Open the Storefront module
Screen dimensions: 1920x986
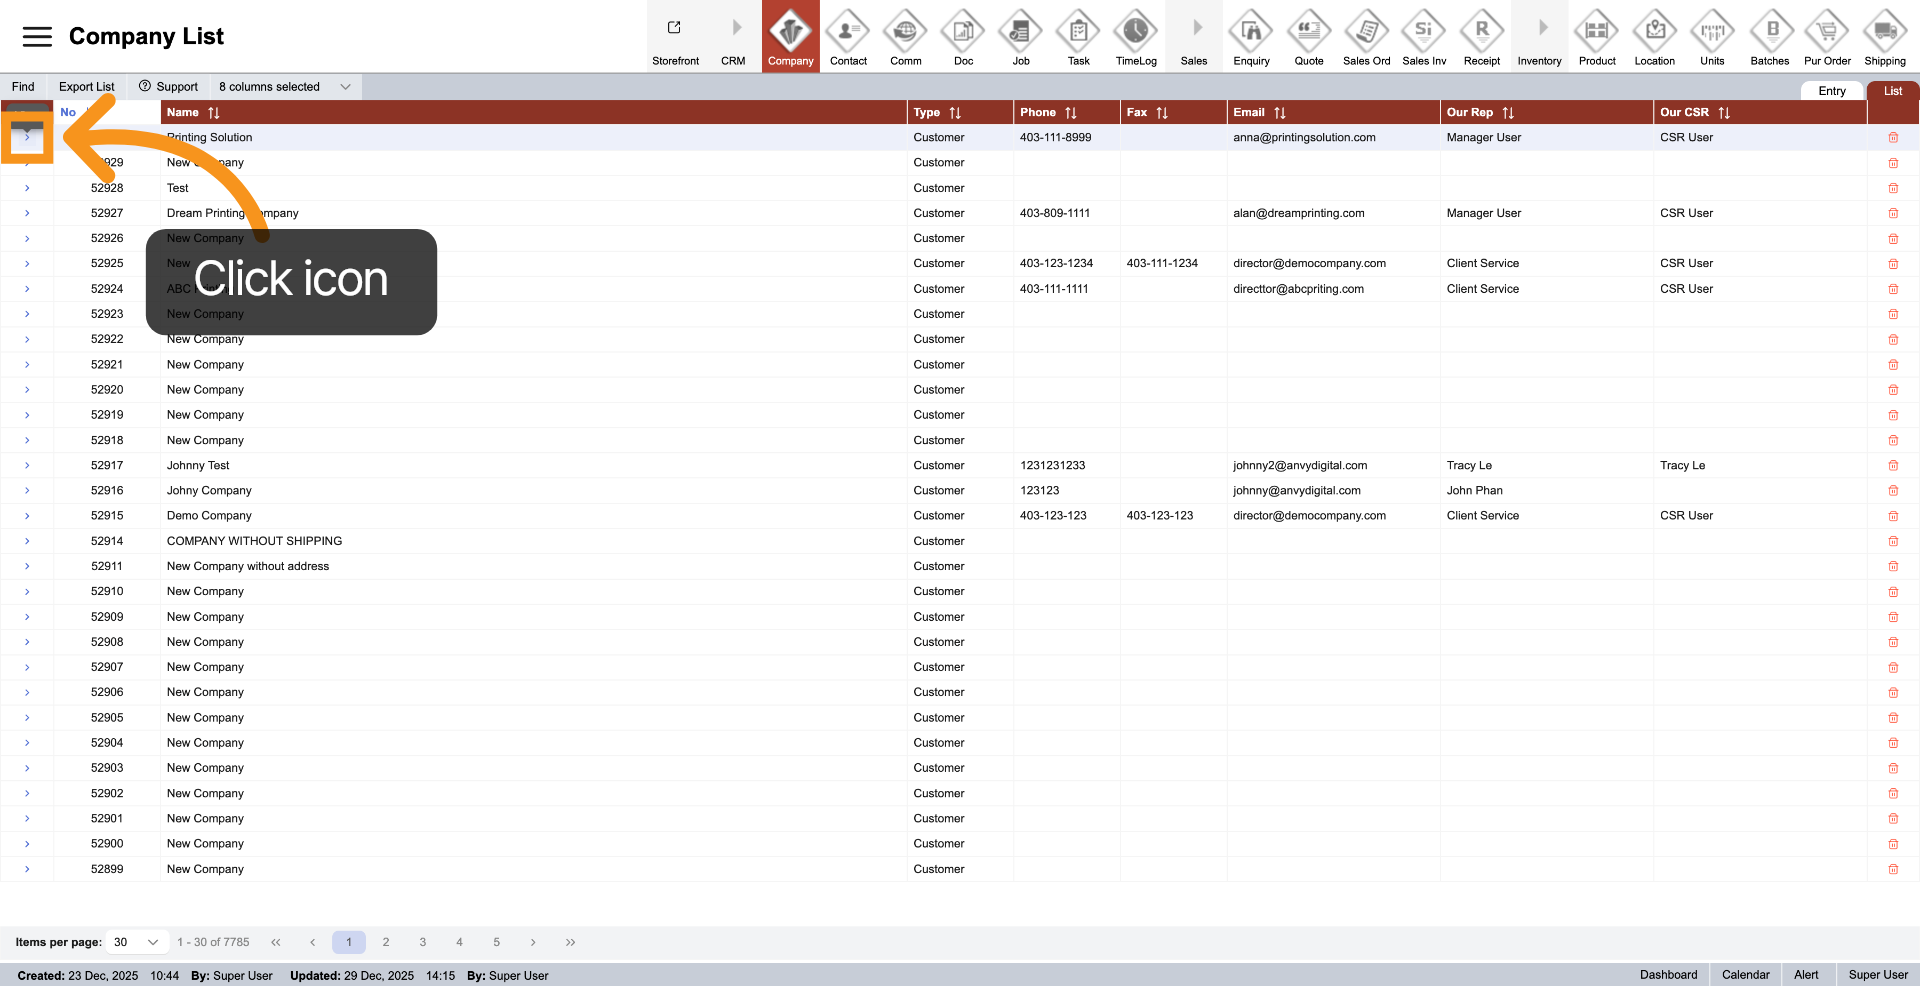tap(675, 36)
